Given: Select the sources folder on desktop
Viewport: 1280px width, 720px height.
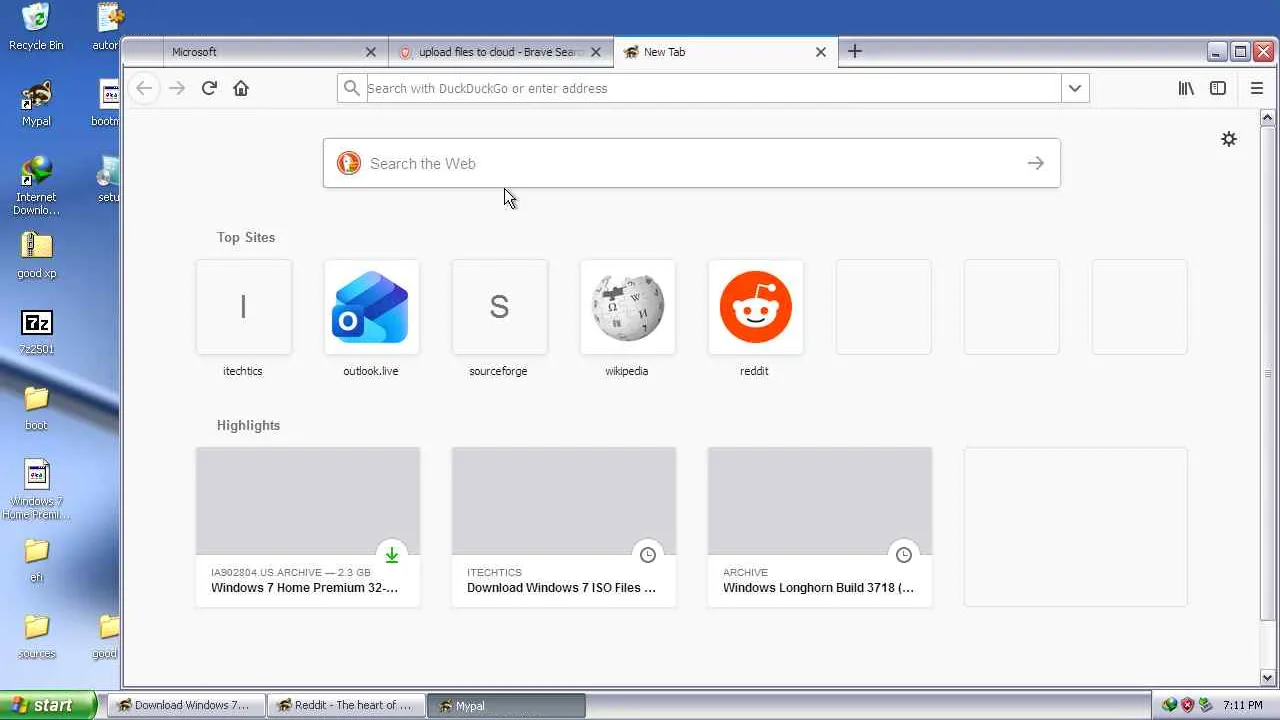Looking at the screenshot, I should click(36, 636).
